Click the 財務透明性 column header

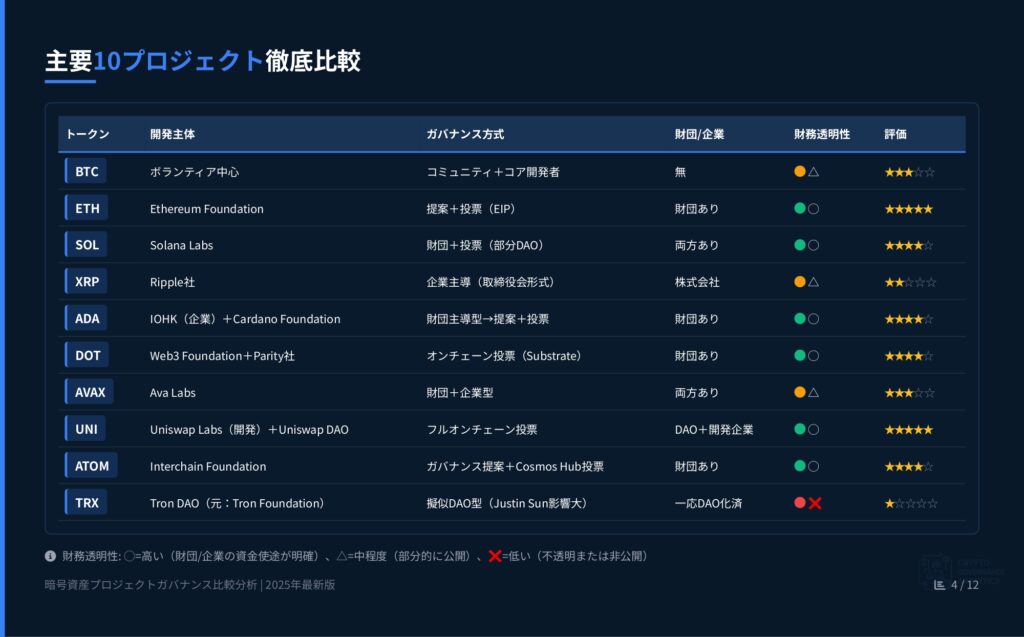point(822,134)
